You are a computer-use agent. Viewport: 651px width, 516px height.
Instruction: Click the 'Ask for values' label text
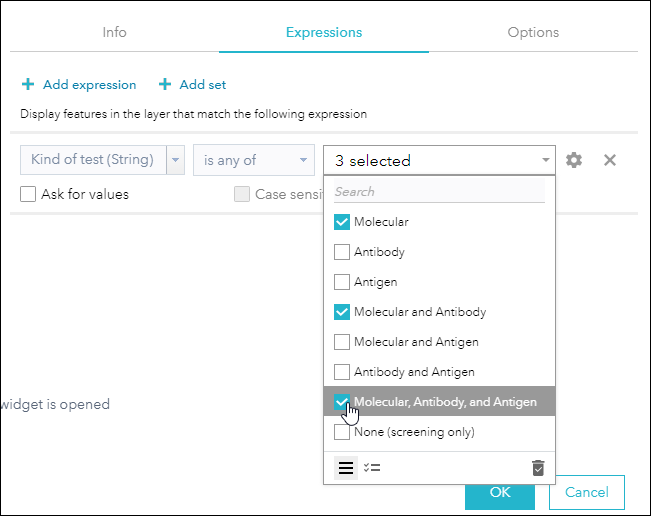[x=85, y=194]
